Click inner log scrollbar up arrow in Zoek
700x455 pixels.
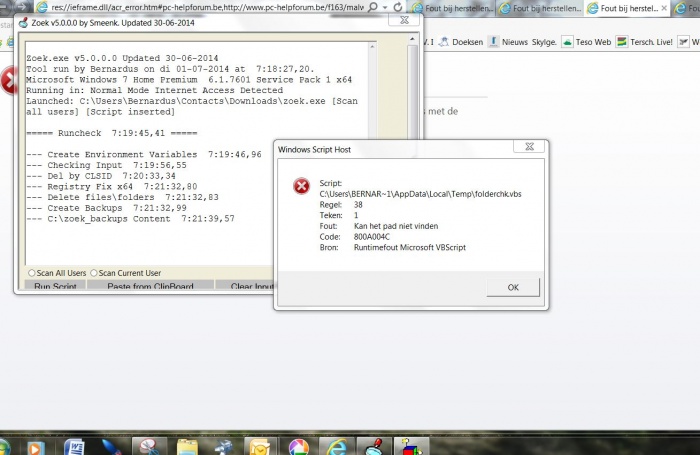point(372,46)
